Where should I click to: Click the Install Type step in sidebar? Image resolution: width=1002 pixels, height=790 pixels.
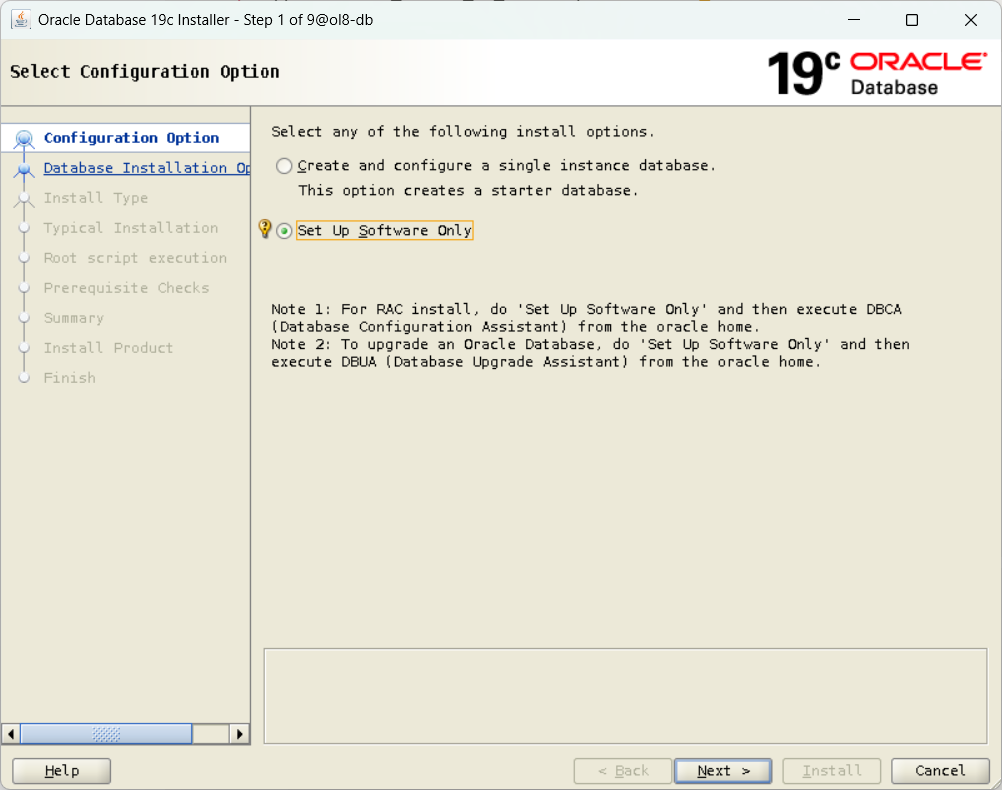point(96,198)
